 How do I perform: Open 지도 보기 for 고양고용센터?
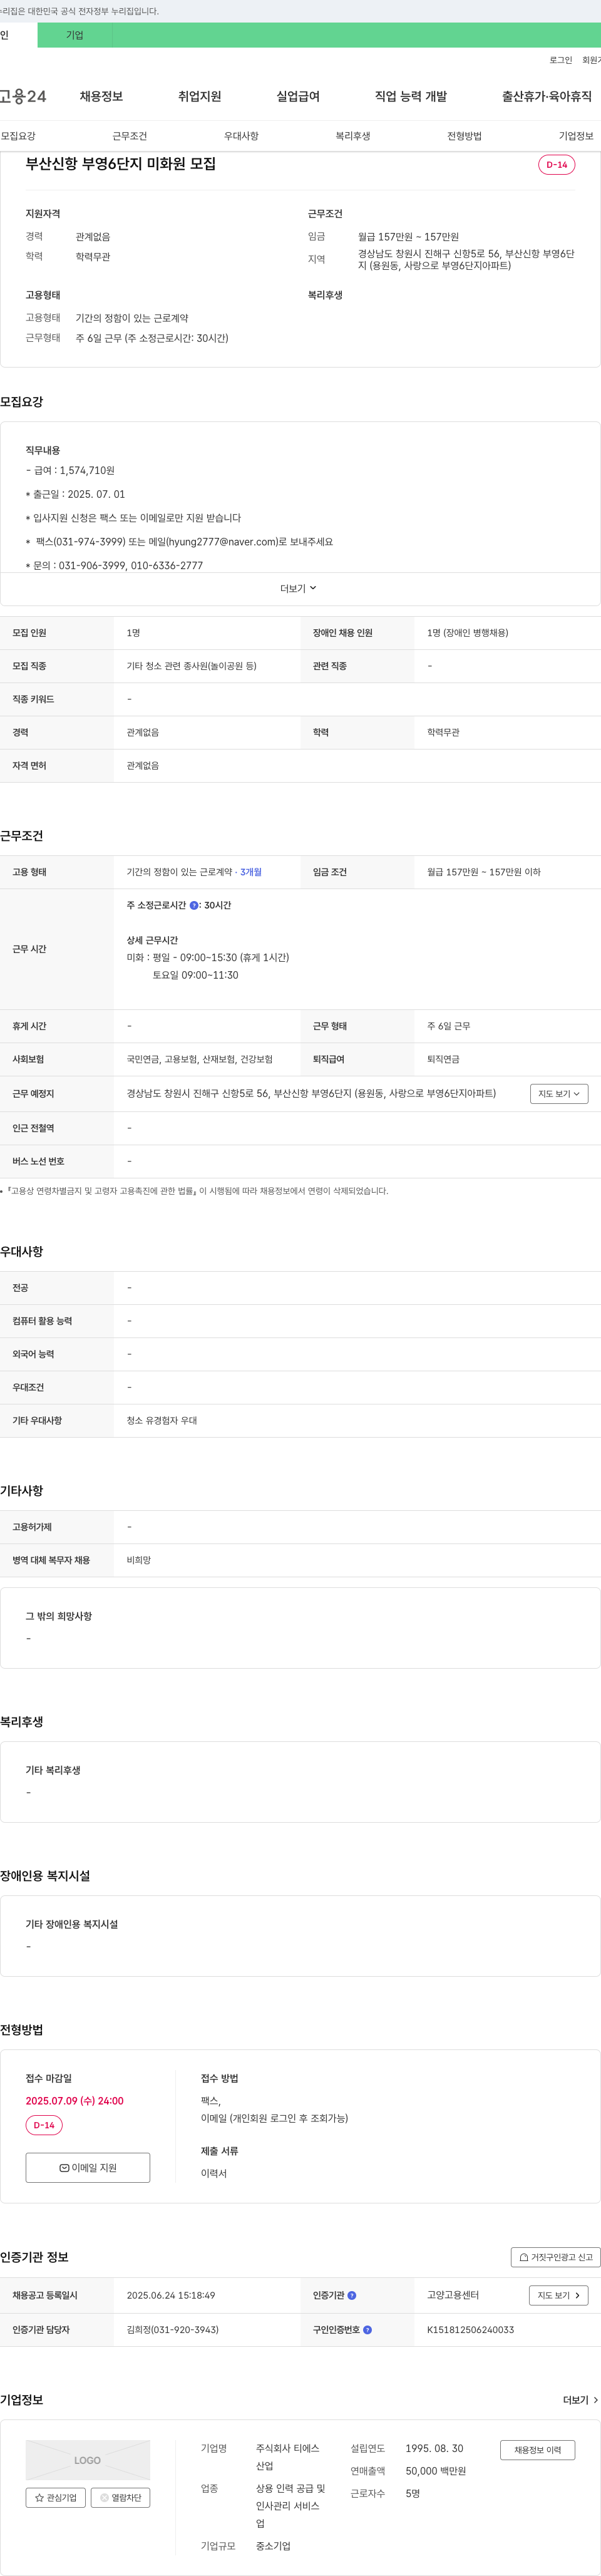(x=558, y=2295)
